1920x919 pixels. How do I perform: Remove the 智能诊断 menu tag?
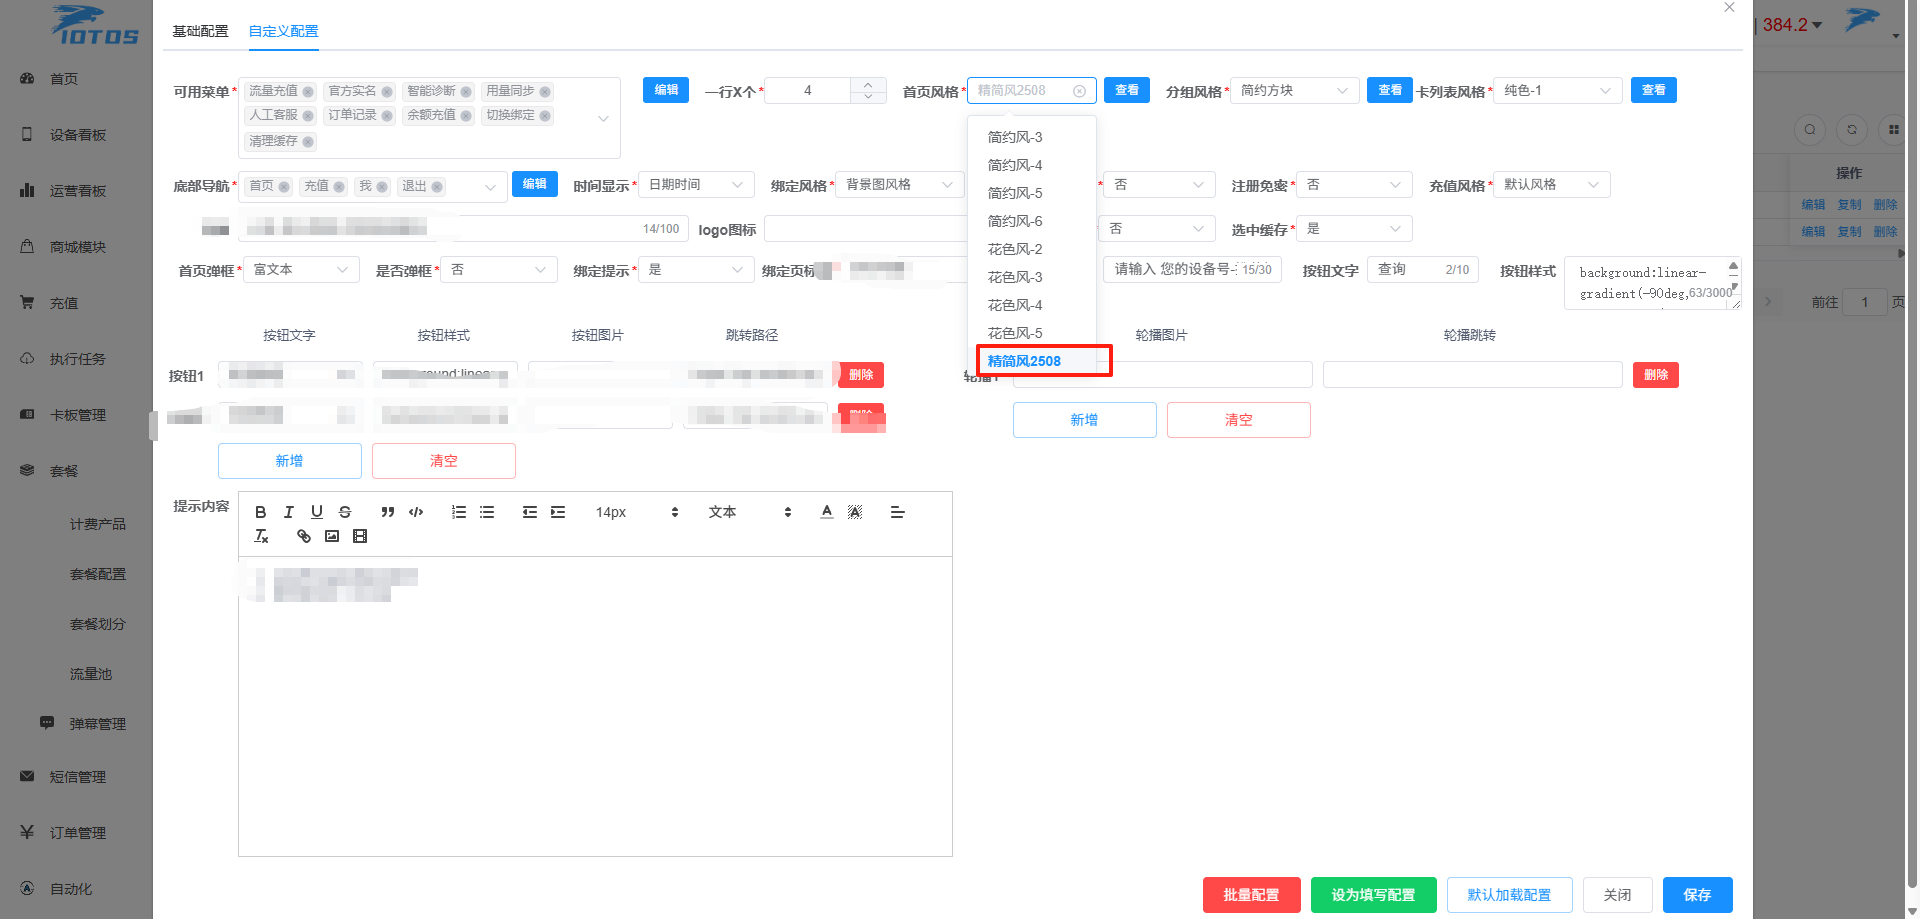pos(466,92)
